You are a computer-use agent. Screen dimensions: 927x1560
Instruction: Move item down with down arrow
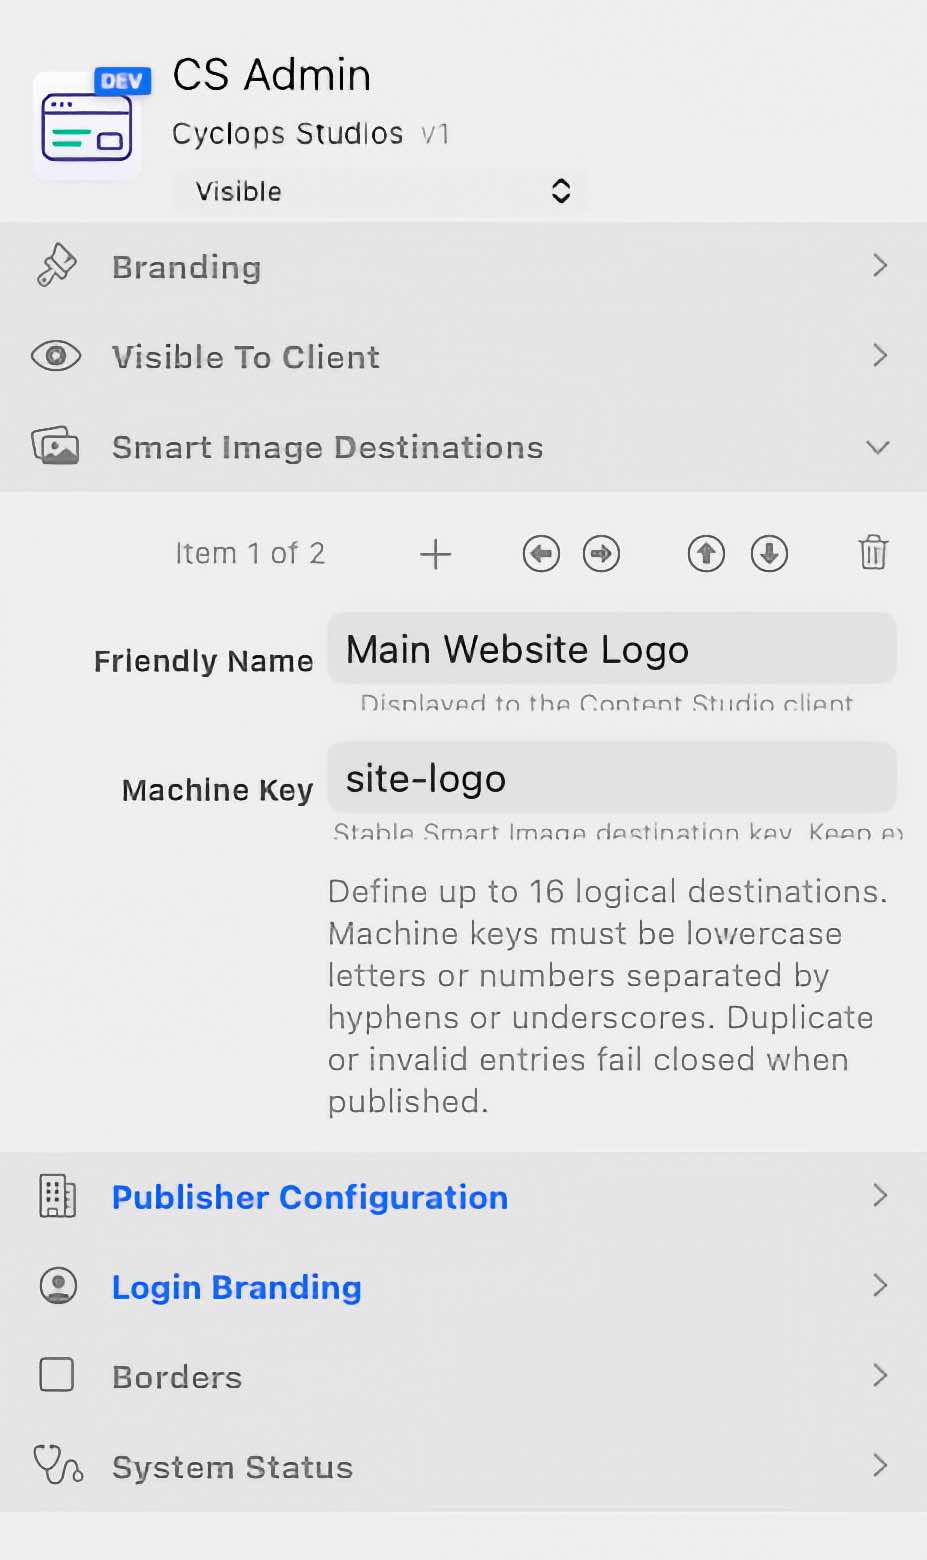pos(769,553)
